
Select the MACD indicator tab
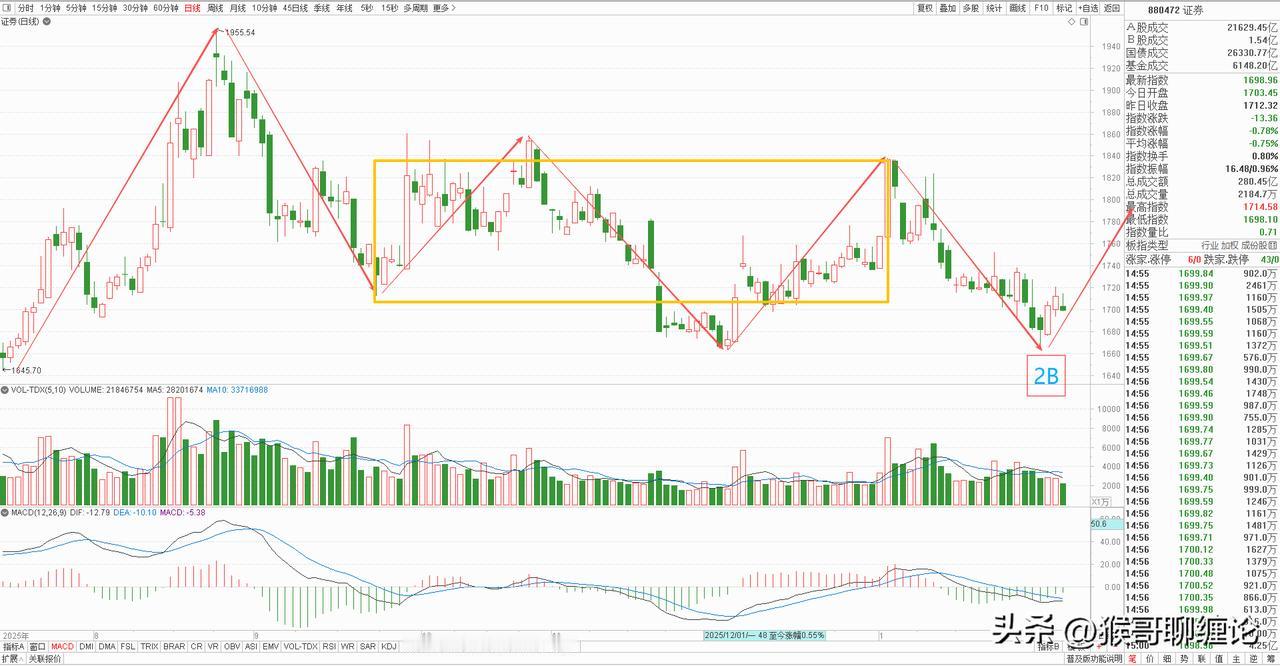coord(62,647)
